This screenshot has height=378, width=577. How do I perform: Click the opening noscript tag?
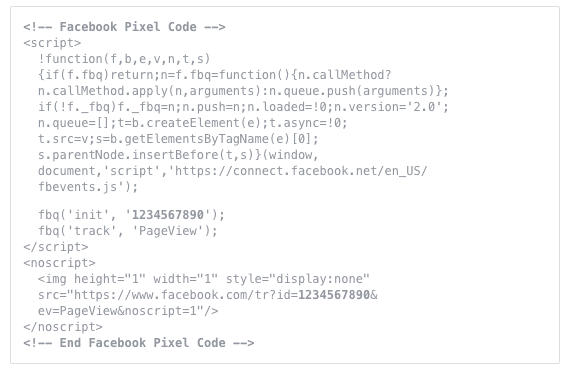point(60,263)
